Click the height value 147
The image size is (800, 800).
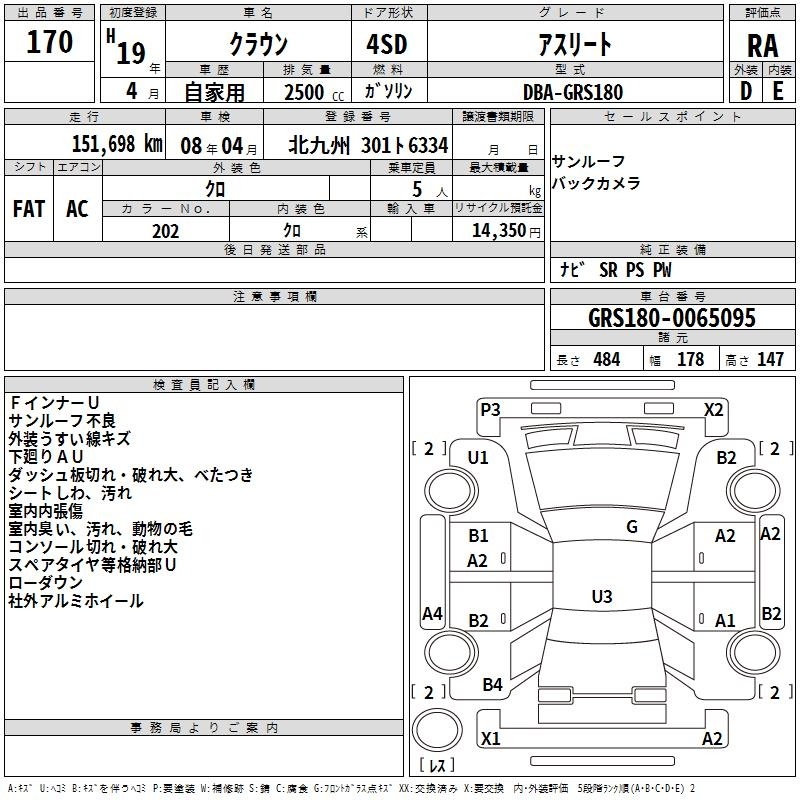click(x=770, y=359)
